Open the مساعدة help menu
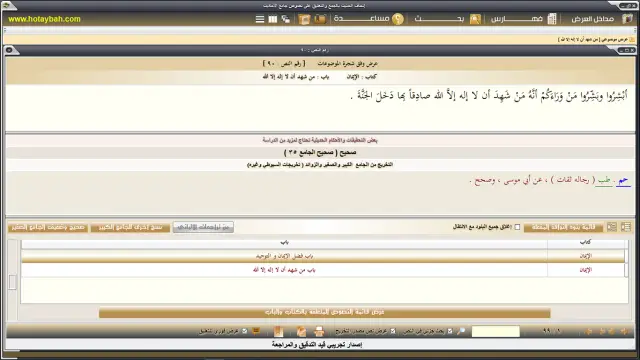This screenshot has width=640, height=360. pos(362,19)
